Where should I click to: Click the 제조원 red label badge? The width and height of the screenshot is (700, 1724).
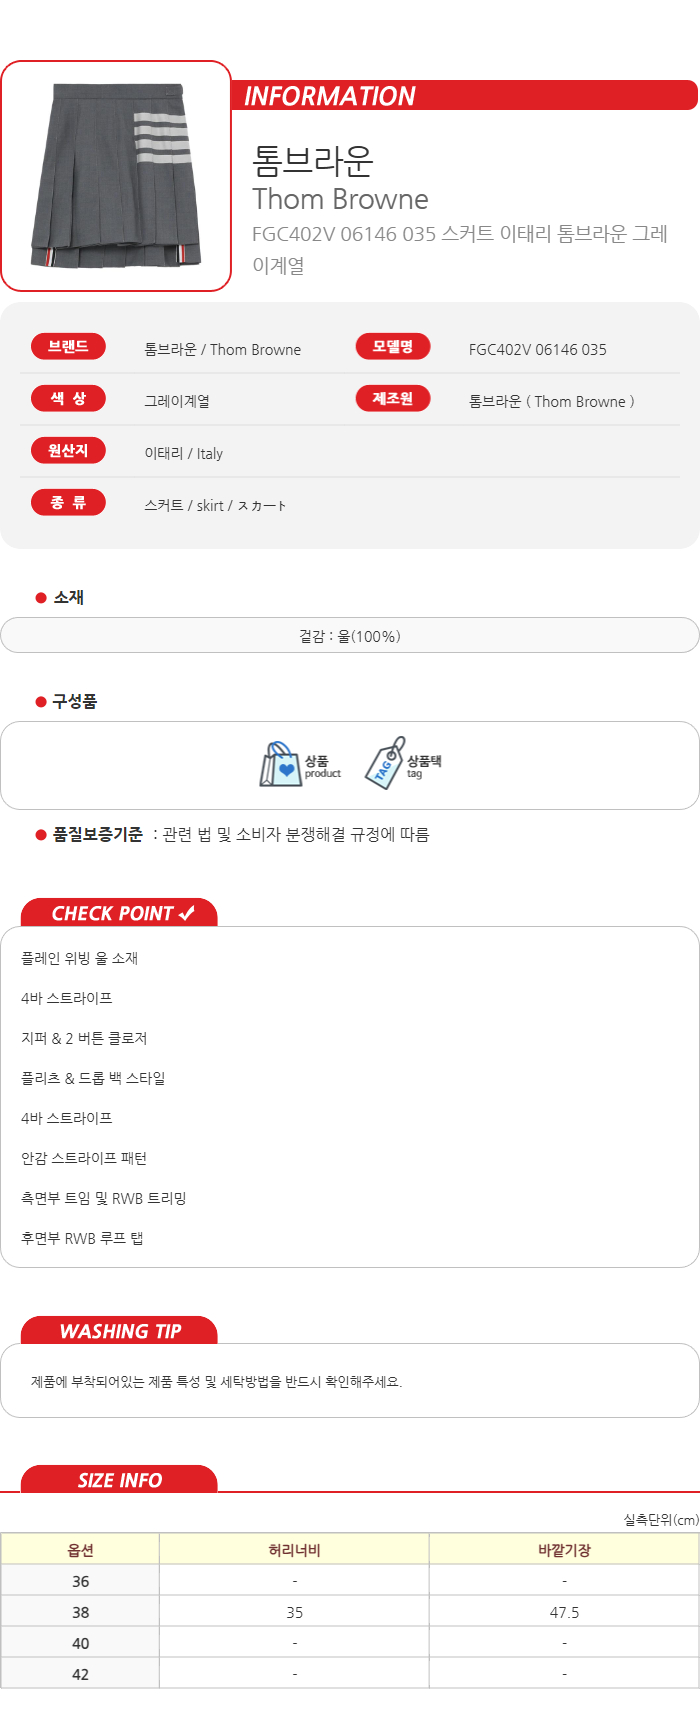coord(393,399)
